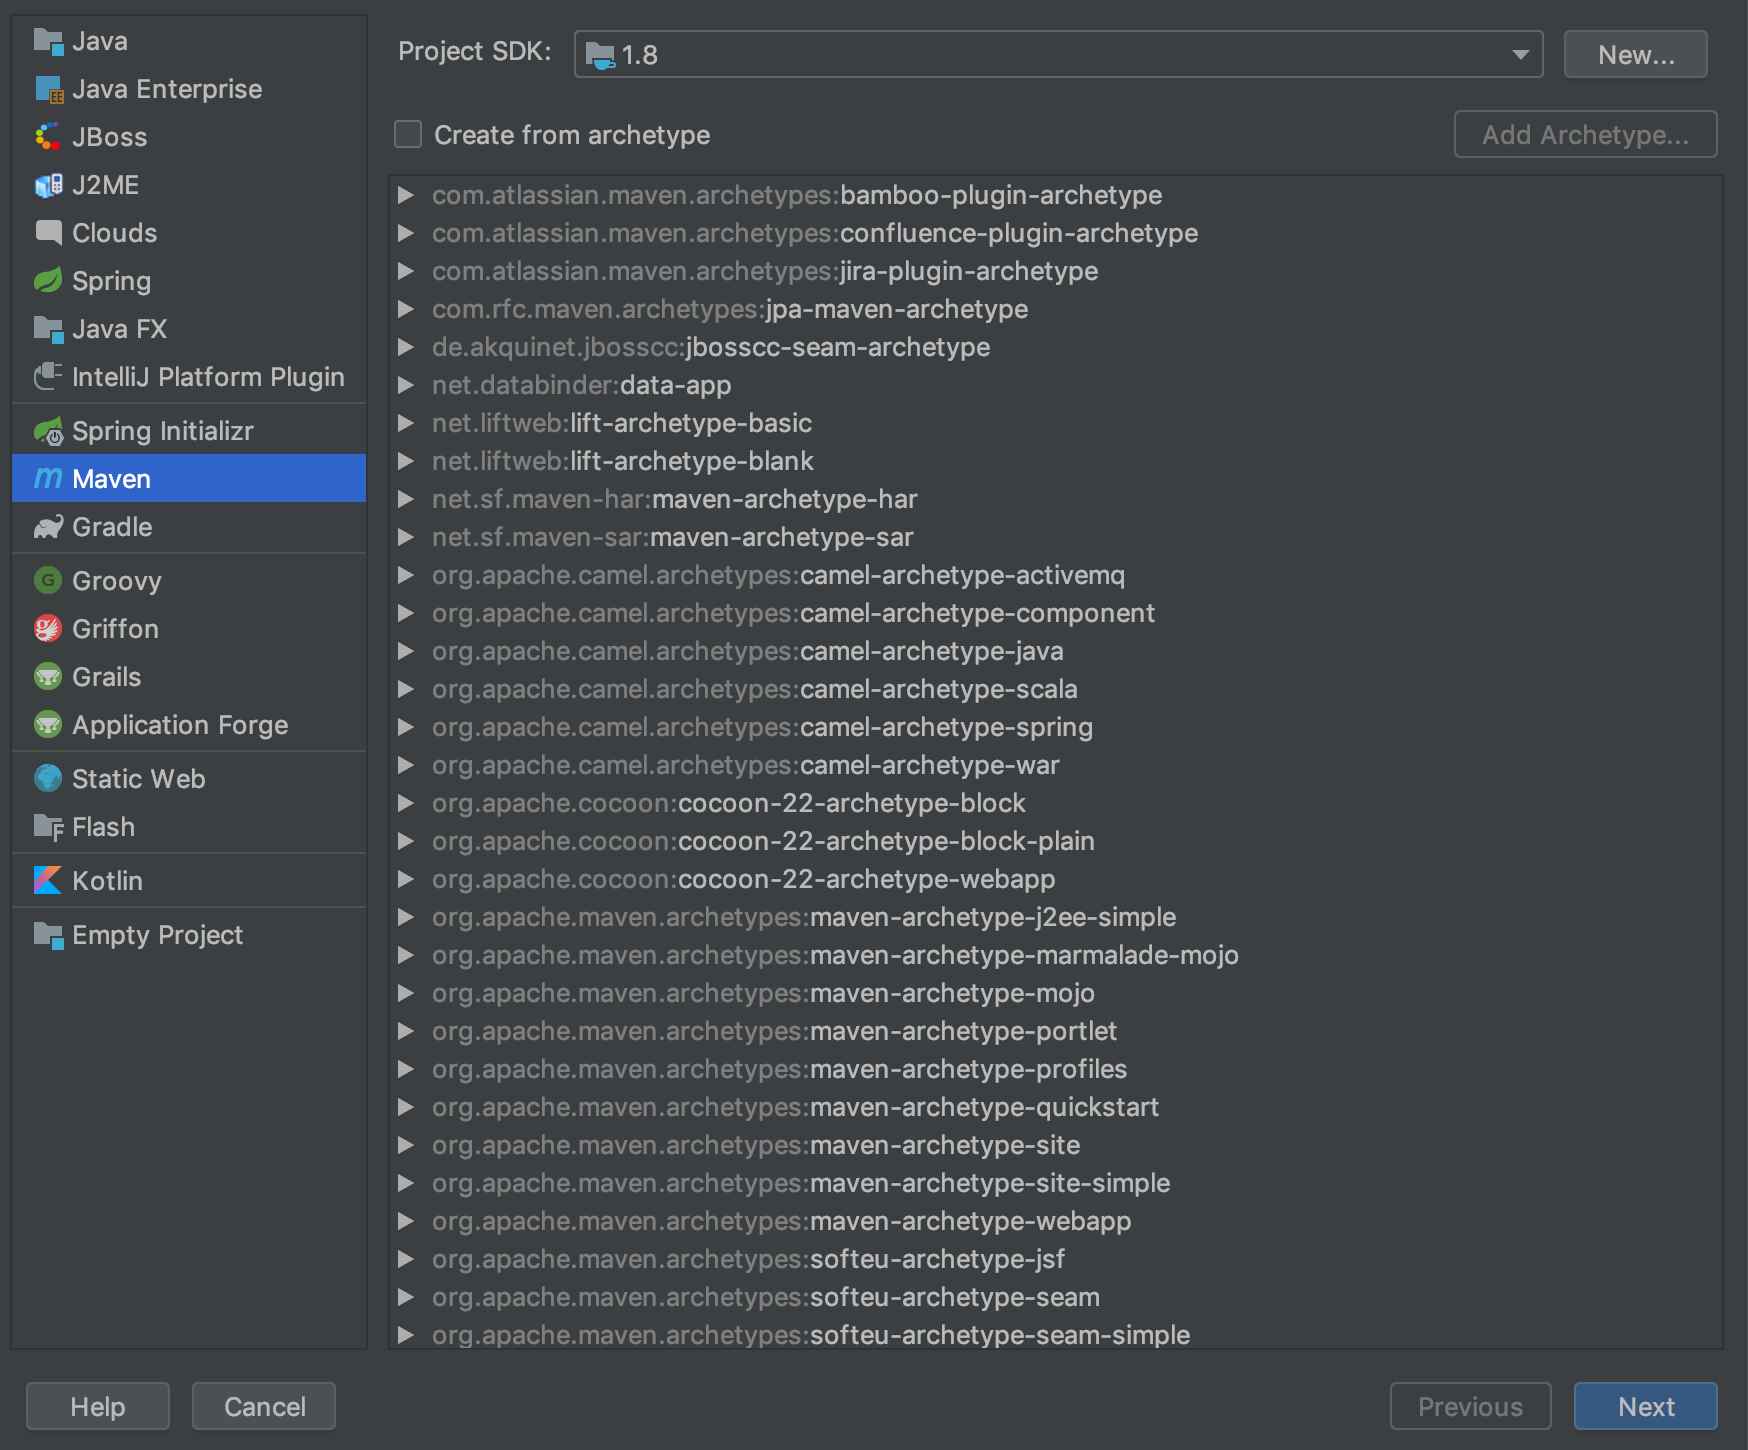Screen dimensions: 1748x1450
Task: Click New... SDK button
Action: 1635,54
